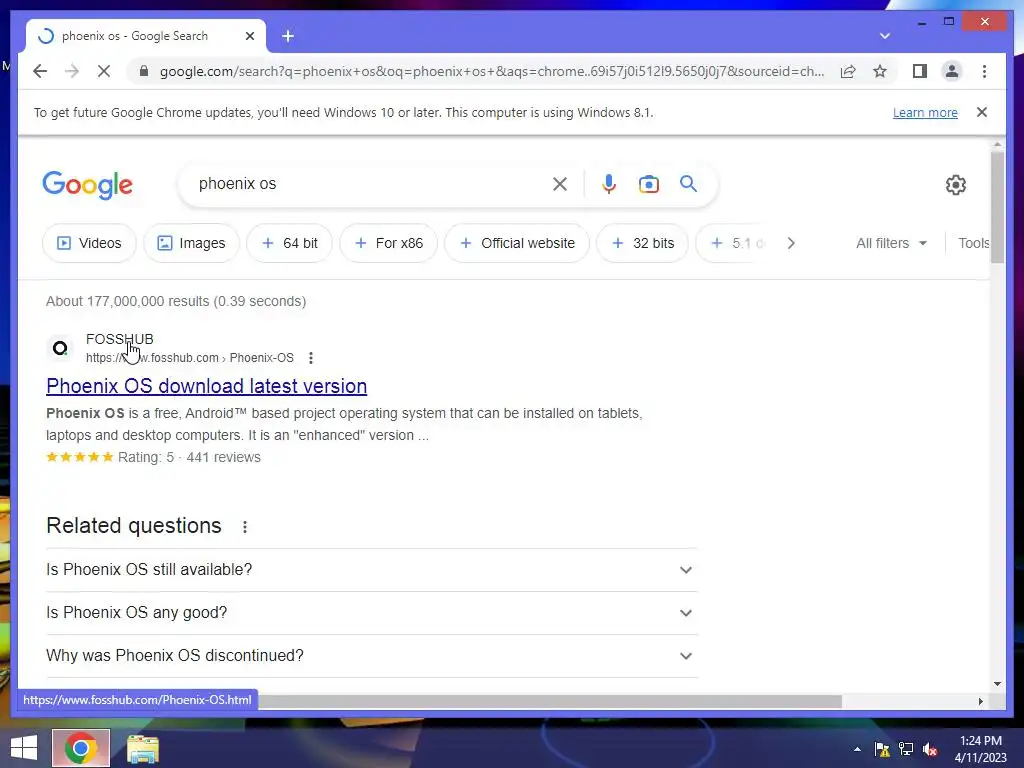
Task: Show hidden system tray icons
Action: click(857, 750)
